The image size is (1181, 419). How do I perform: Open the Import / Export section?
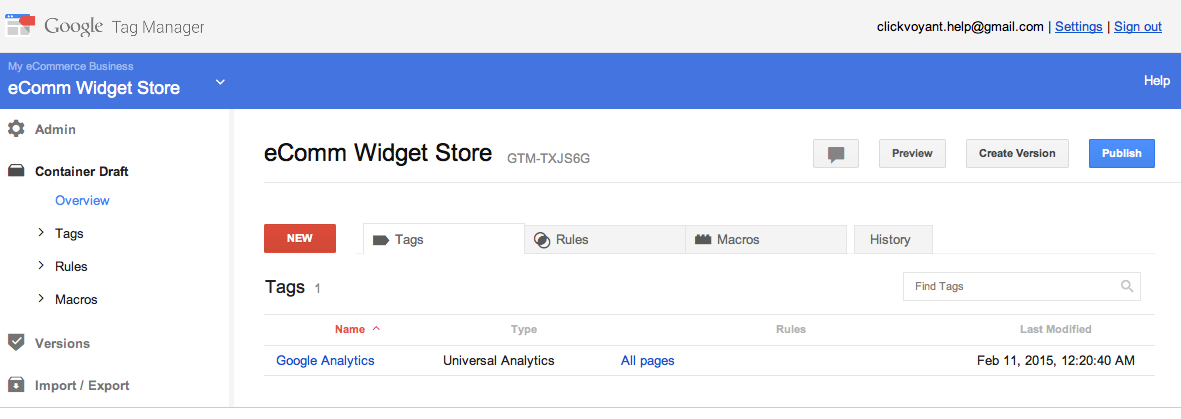tap(82, 386)
